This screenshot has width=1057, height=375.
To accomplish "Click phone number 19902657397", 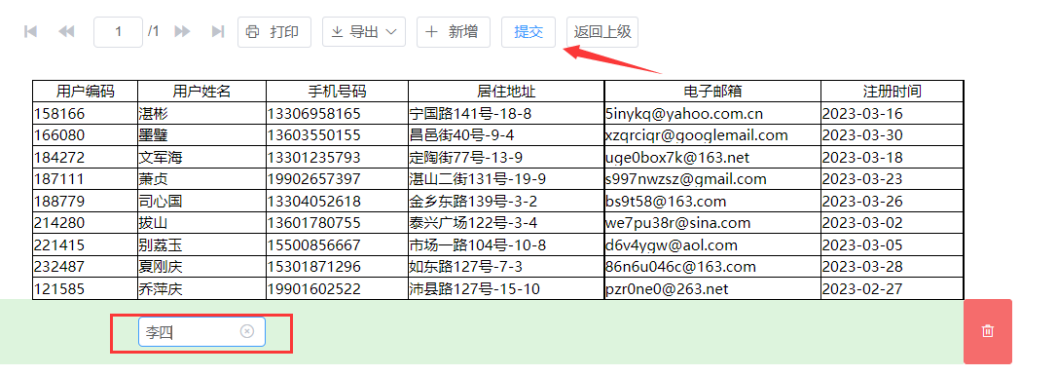I will click(337, 179).
